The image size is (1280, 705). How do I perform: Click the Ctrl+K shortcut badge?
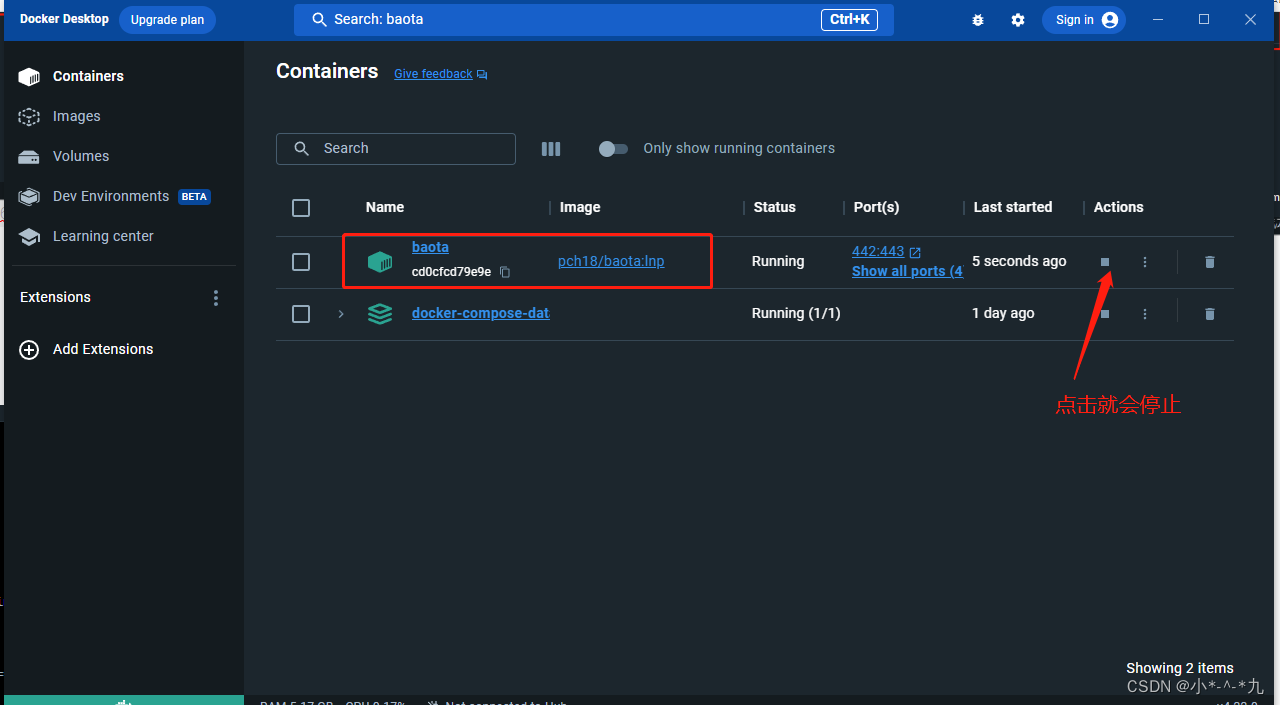(x=850, y=20)
